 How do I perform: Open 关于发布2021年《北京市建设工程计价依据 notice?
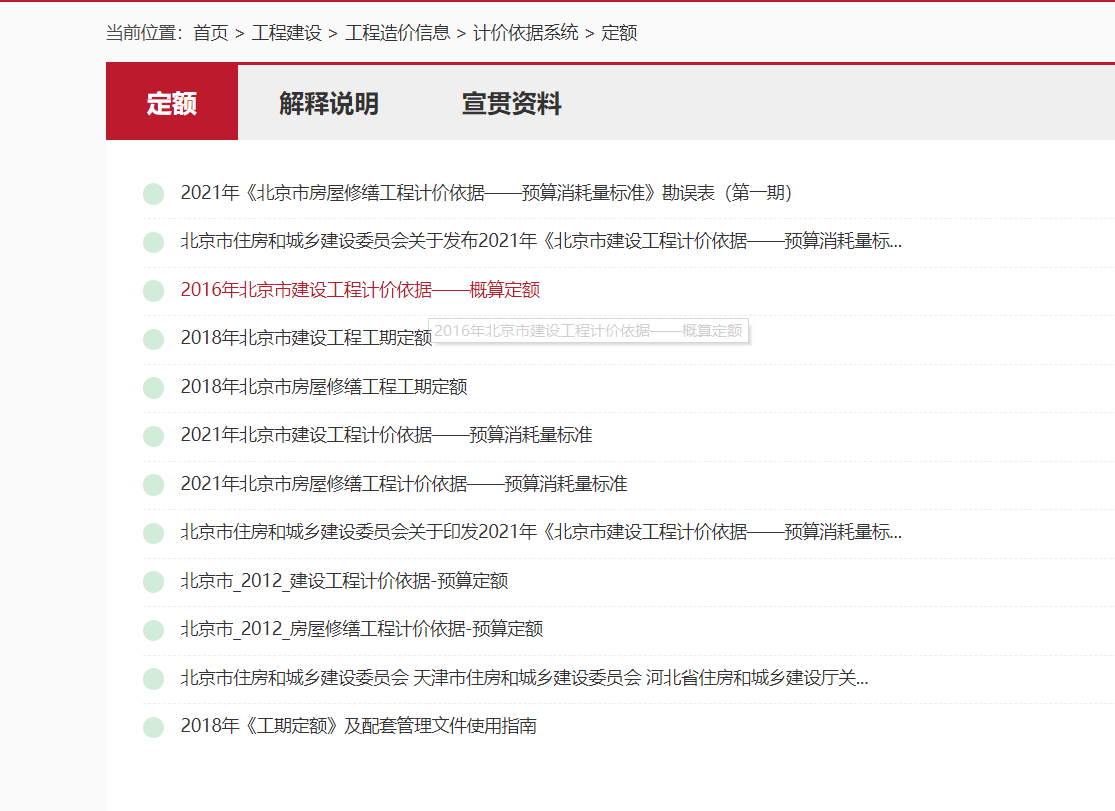[x=541, y=241]
